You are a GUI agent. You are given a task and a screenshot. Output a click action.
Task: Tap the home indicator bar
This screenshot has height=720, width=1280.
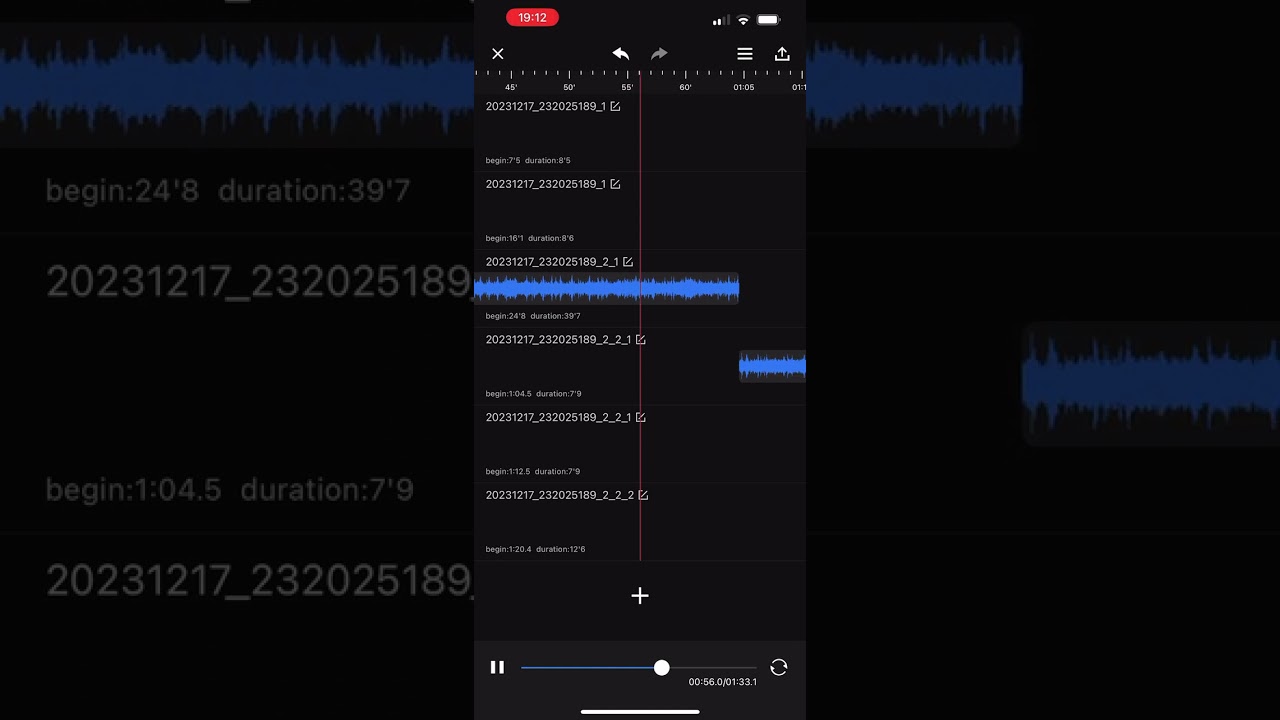pos(640,712)
